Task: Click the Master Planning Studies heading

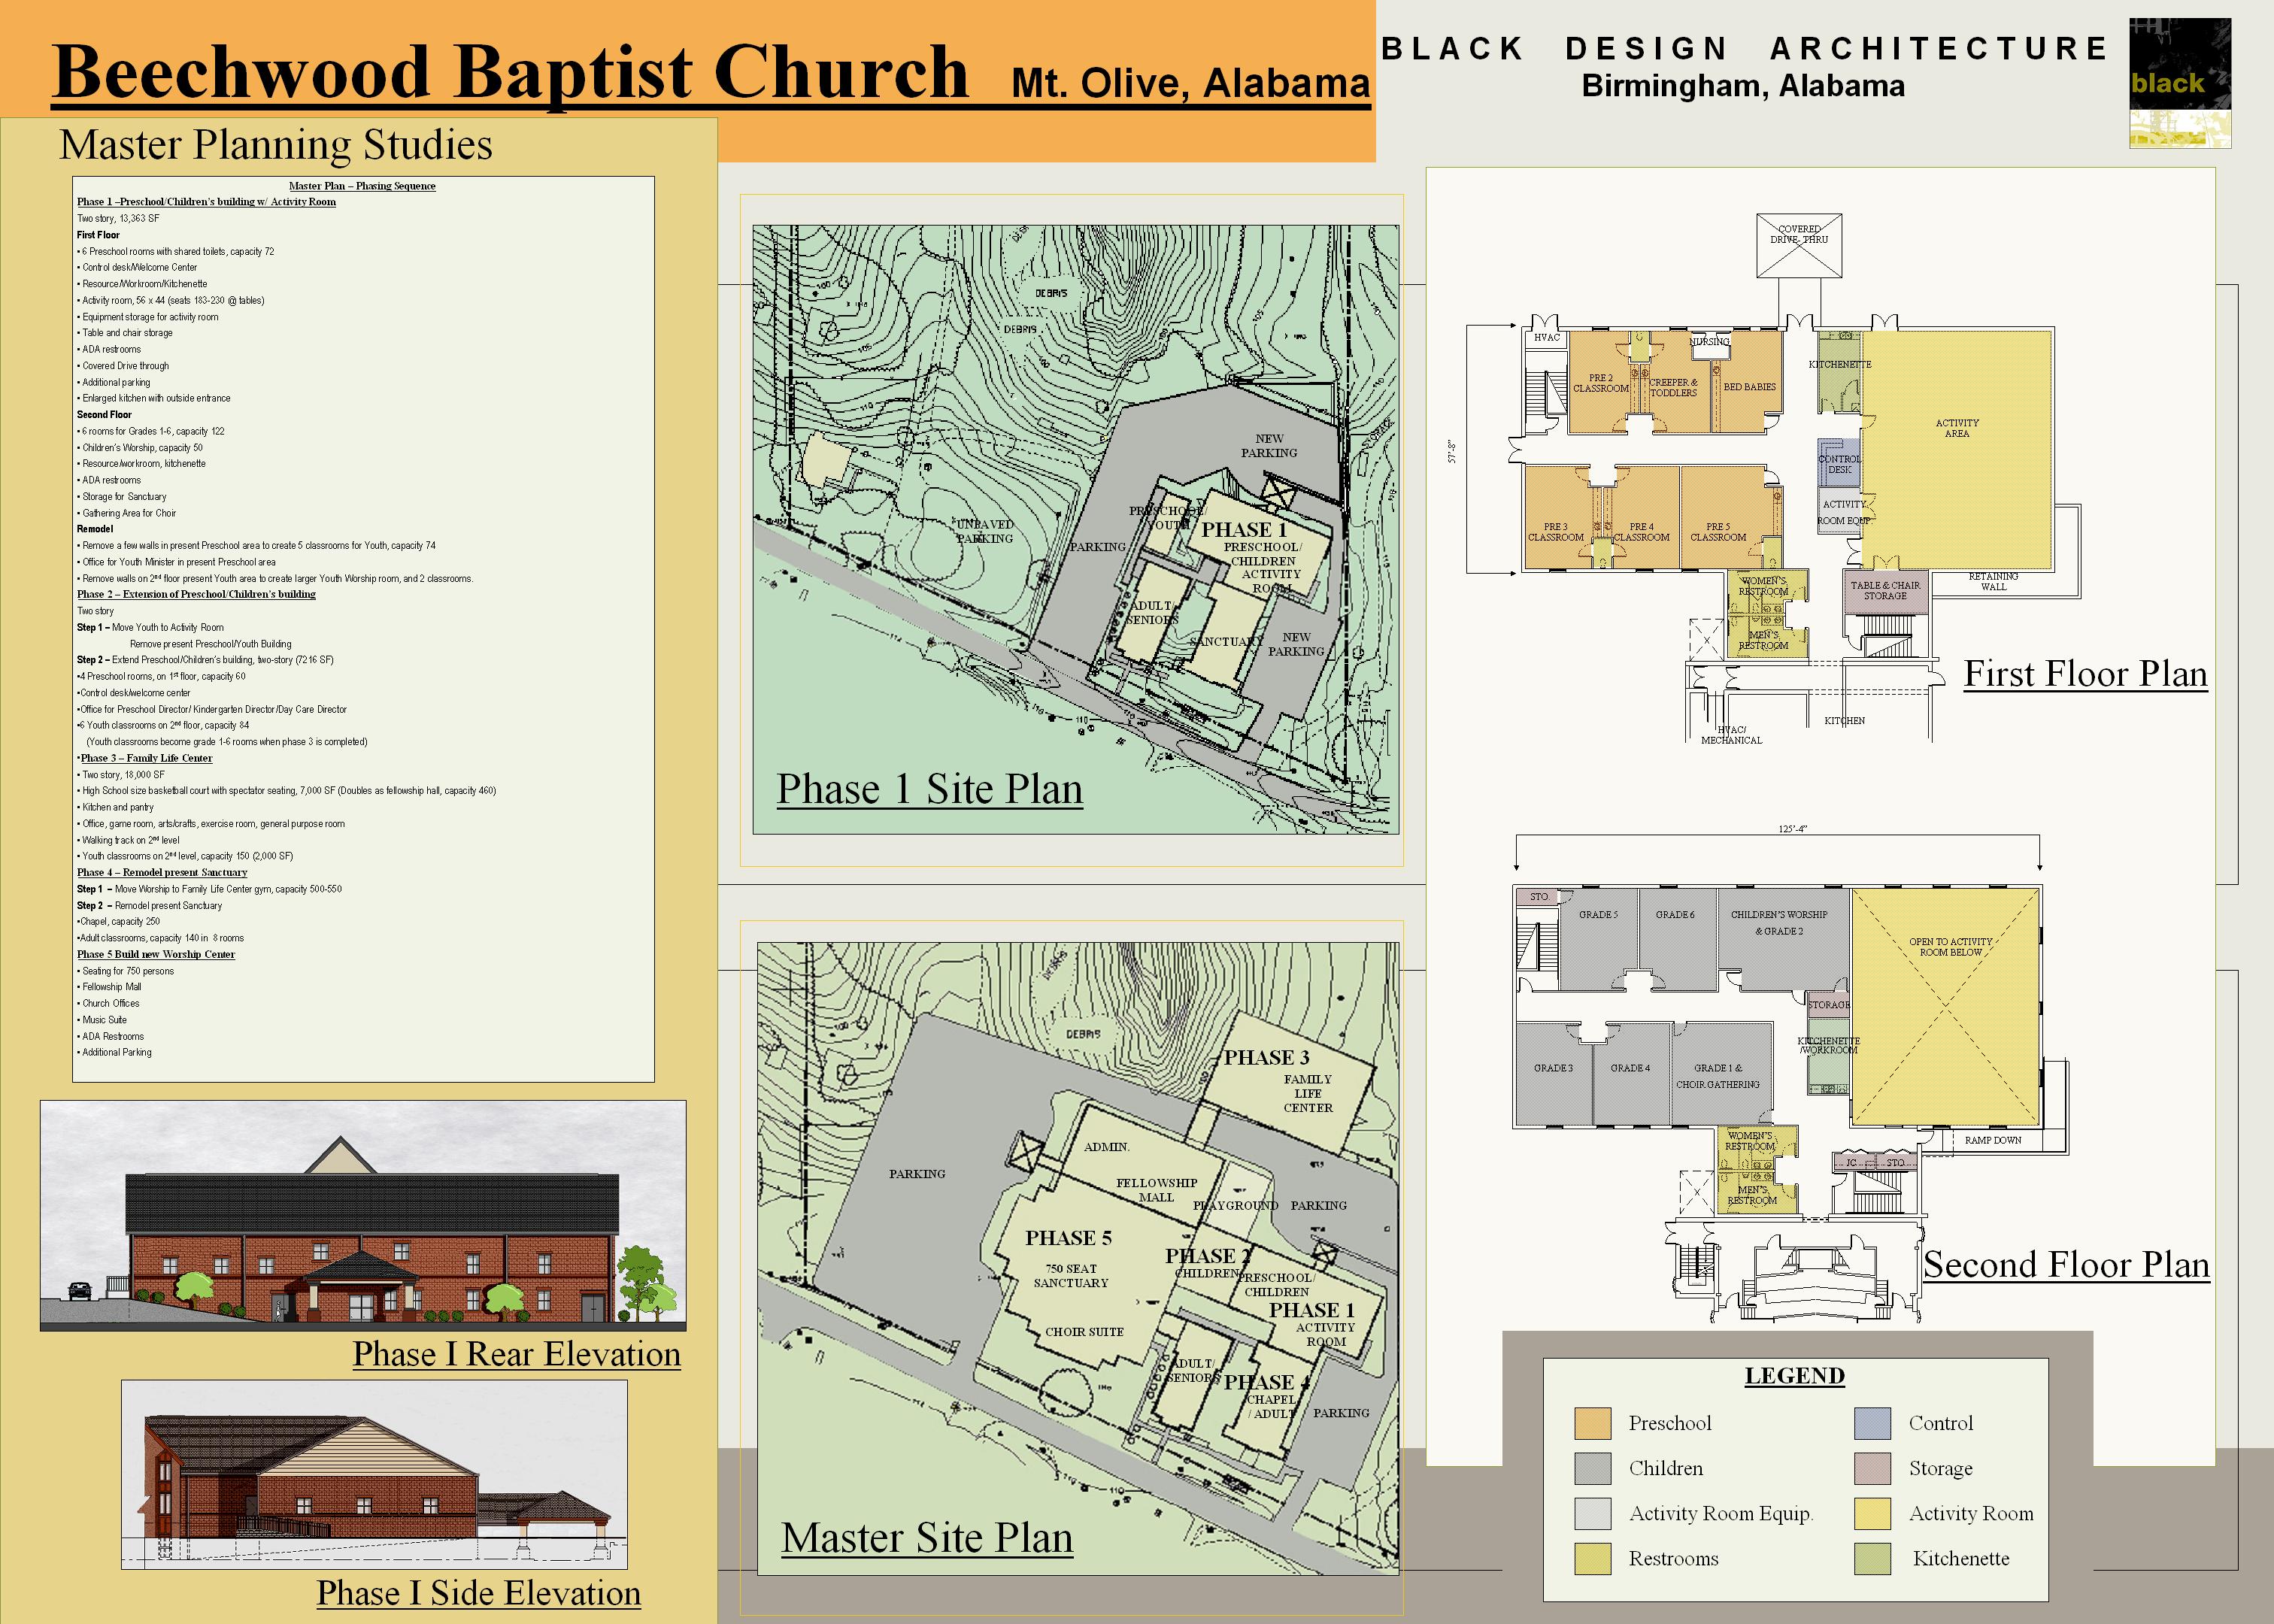Action: point(278,145)
